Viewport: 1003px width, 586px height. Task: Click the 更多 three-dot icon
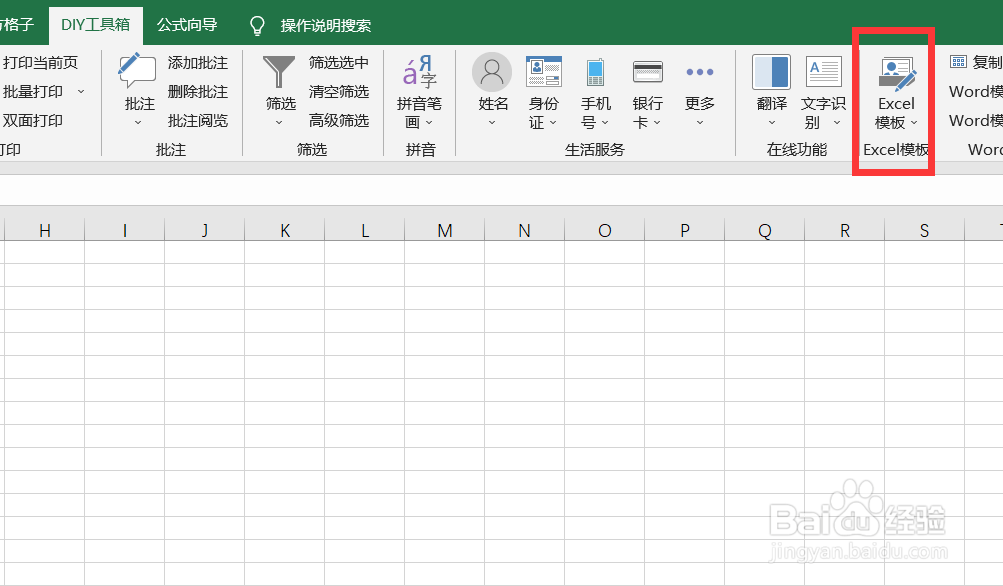pos(700,72)
